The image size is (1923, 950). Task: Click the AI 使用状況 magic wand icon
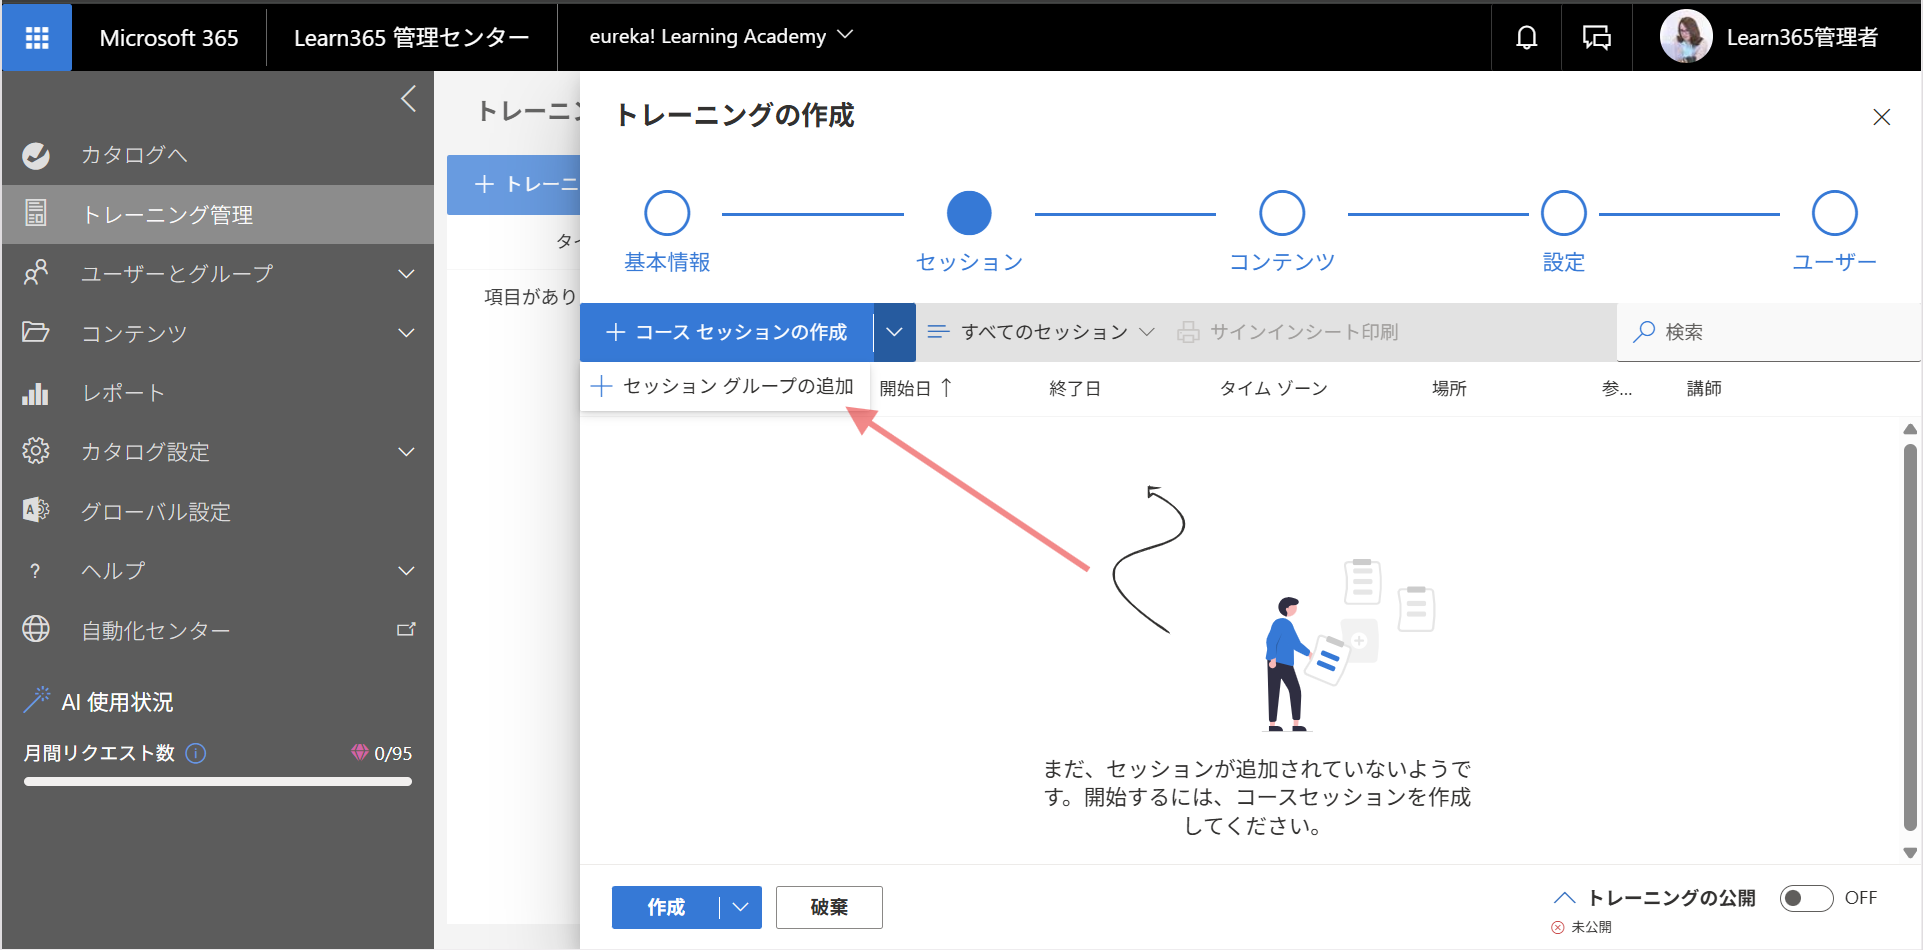click(x=37, y=700)
